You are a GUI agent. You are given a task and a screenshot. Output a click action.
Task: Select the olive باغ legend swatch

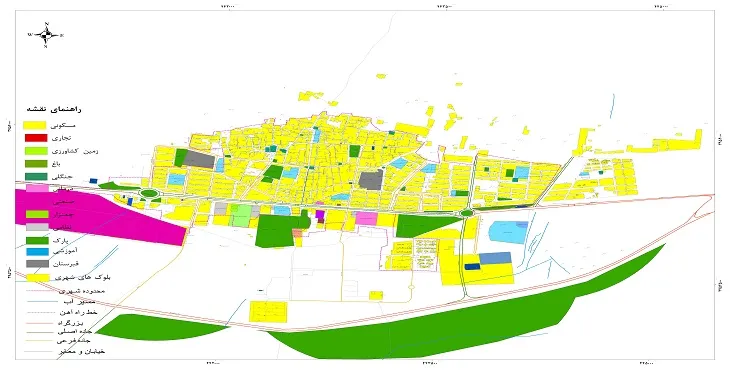click(x=36, y=164)
